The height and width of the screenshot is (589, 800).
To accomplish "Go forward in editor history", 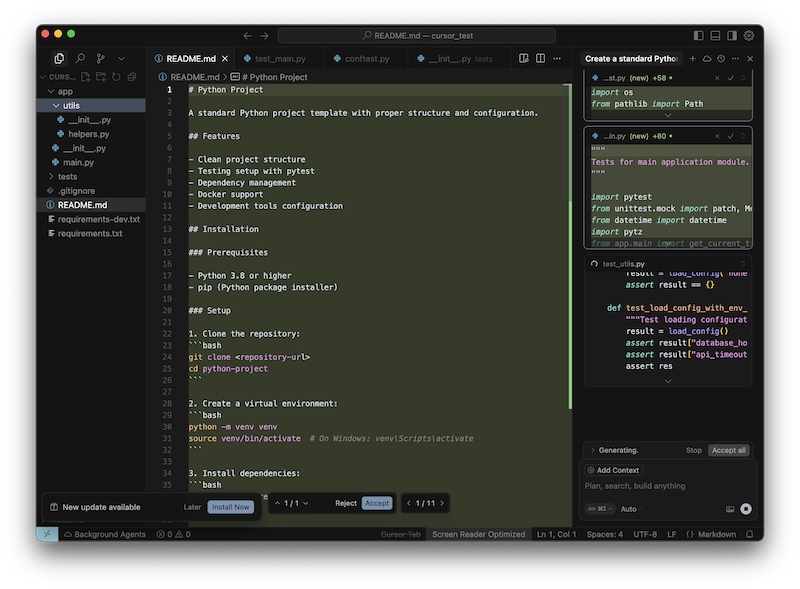I will [264, 36].
